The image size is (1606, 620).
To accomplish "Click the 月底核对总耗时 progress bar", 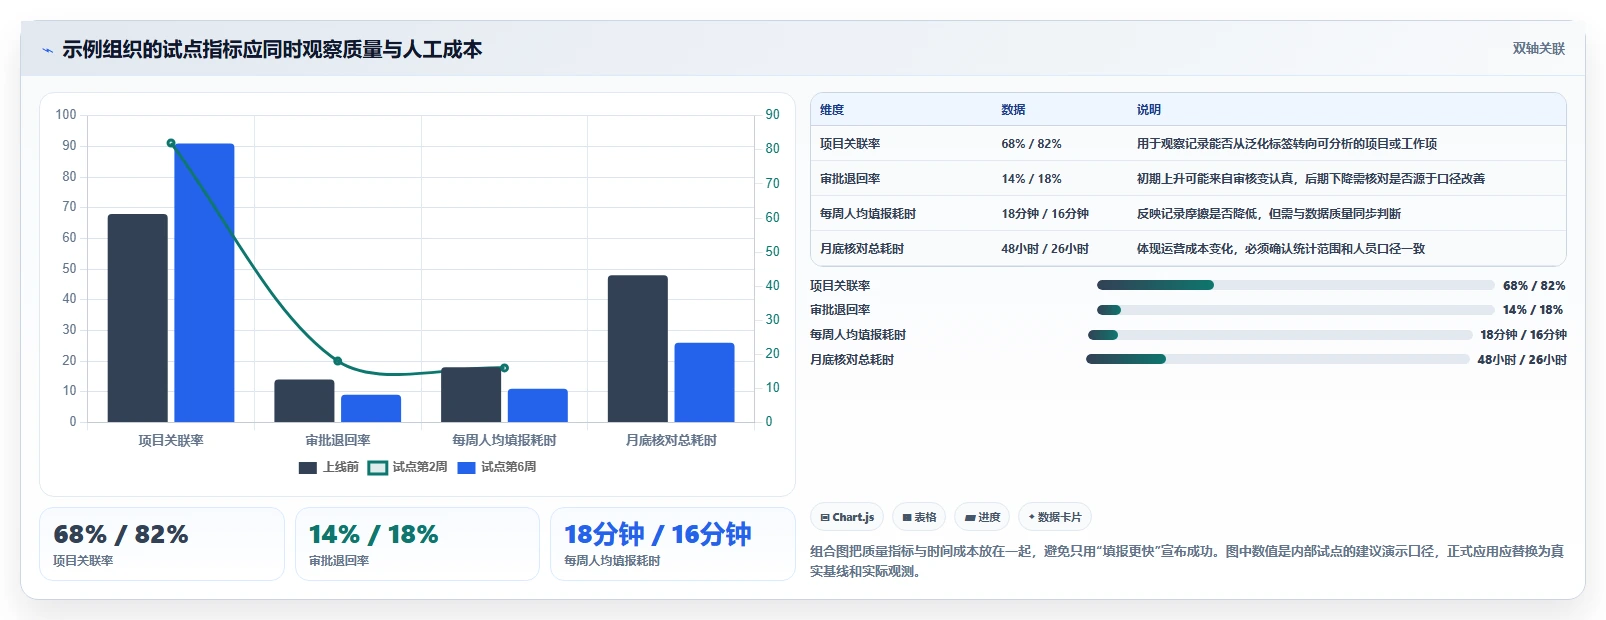I will (1277, 359).
